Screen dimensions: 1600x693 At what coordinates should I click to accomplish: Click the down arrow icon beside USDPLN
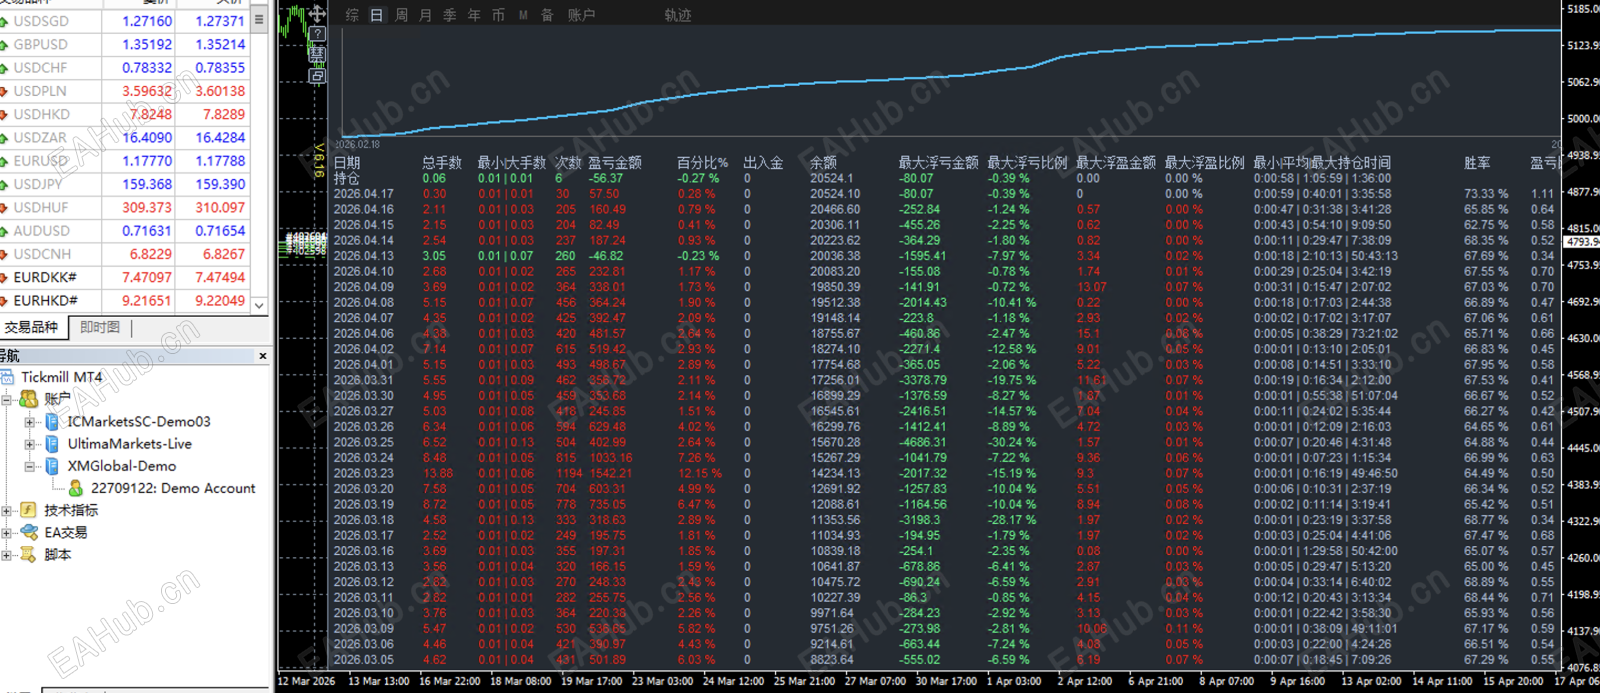4,91
